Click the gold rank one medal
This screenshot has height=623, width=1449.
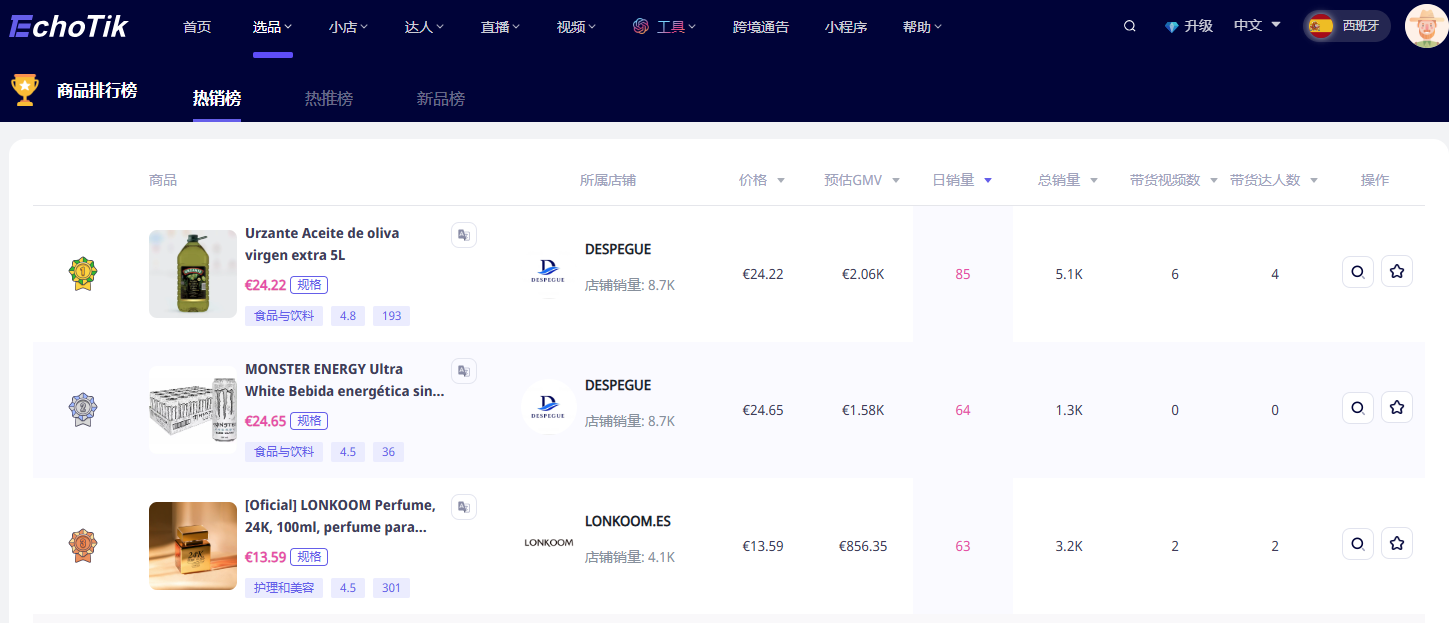tap(82, 274)
